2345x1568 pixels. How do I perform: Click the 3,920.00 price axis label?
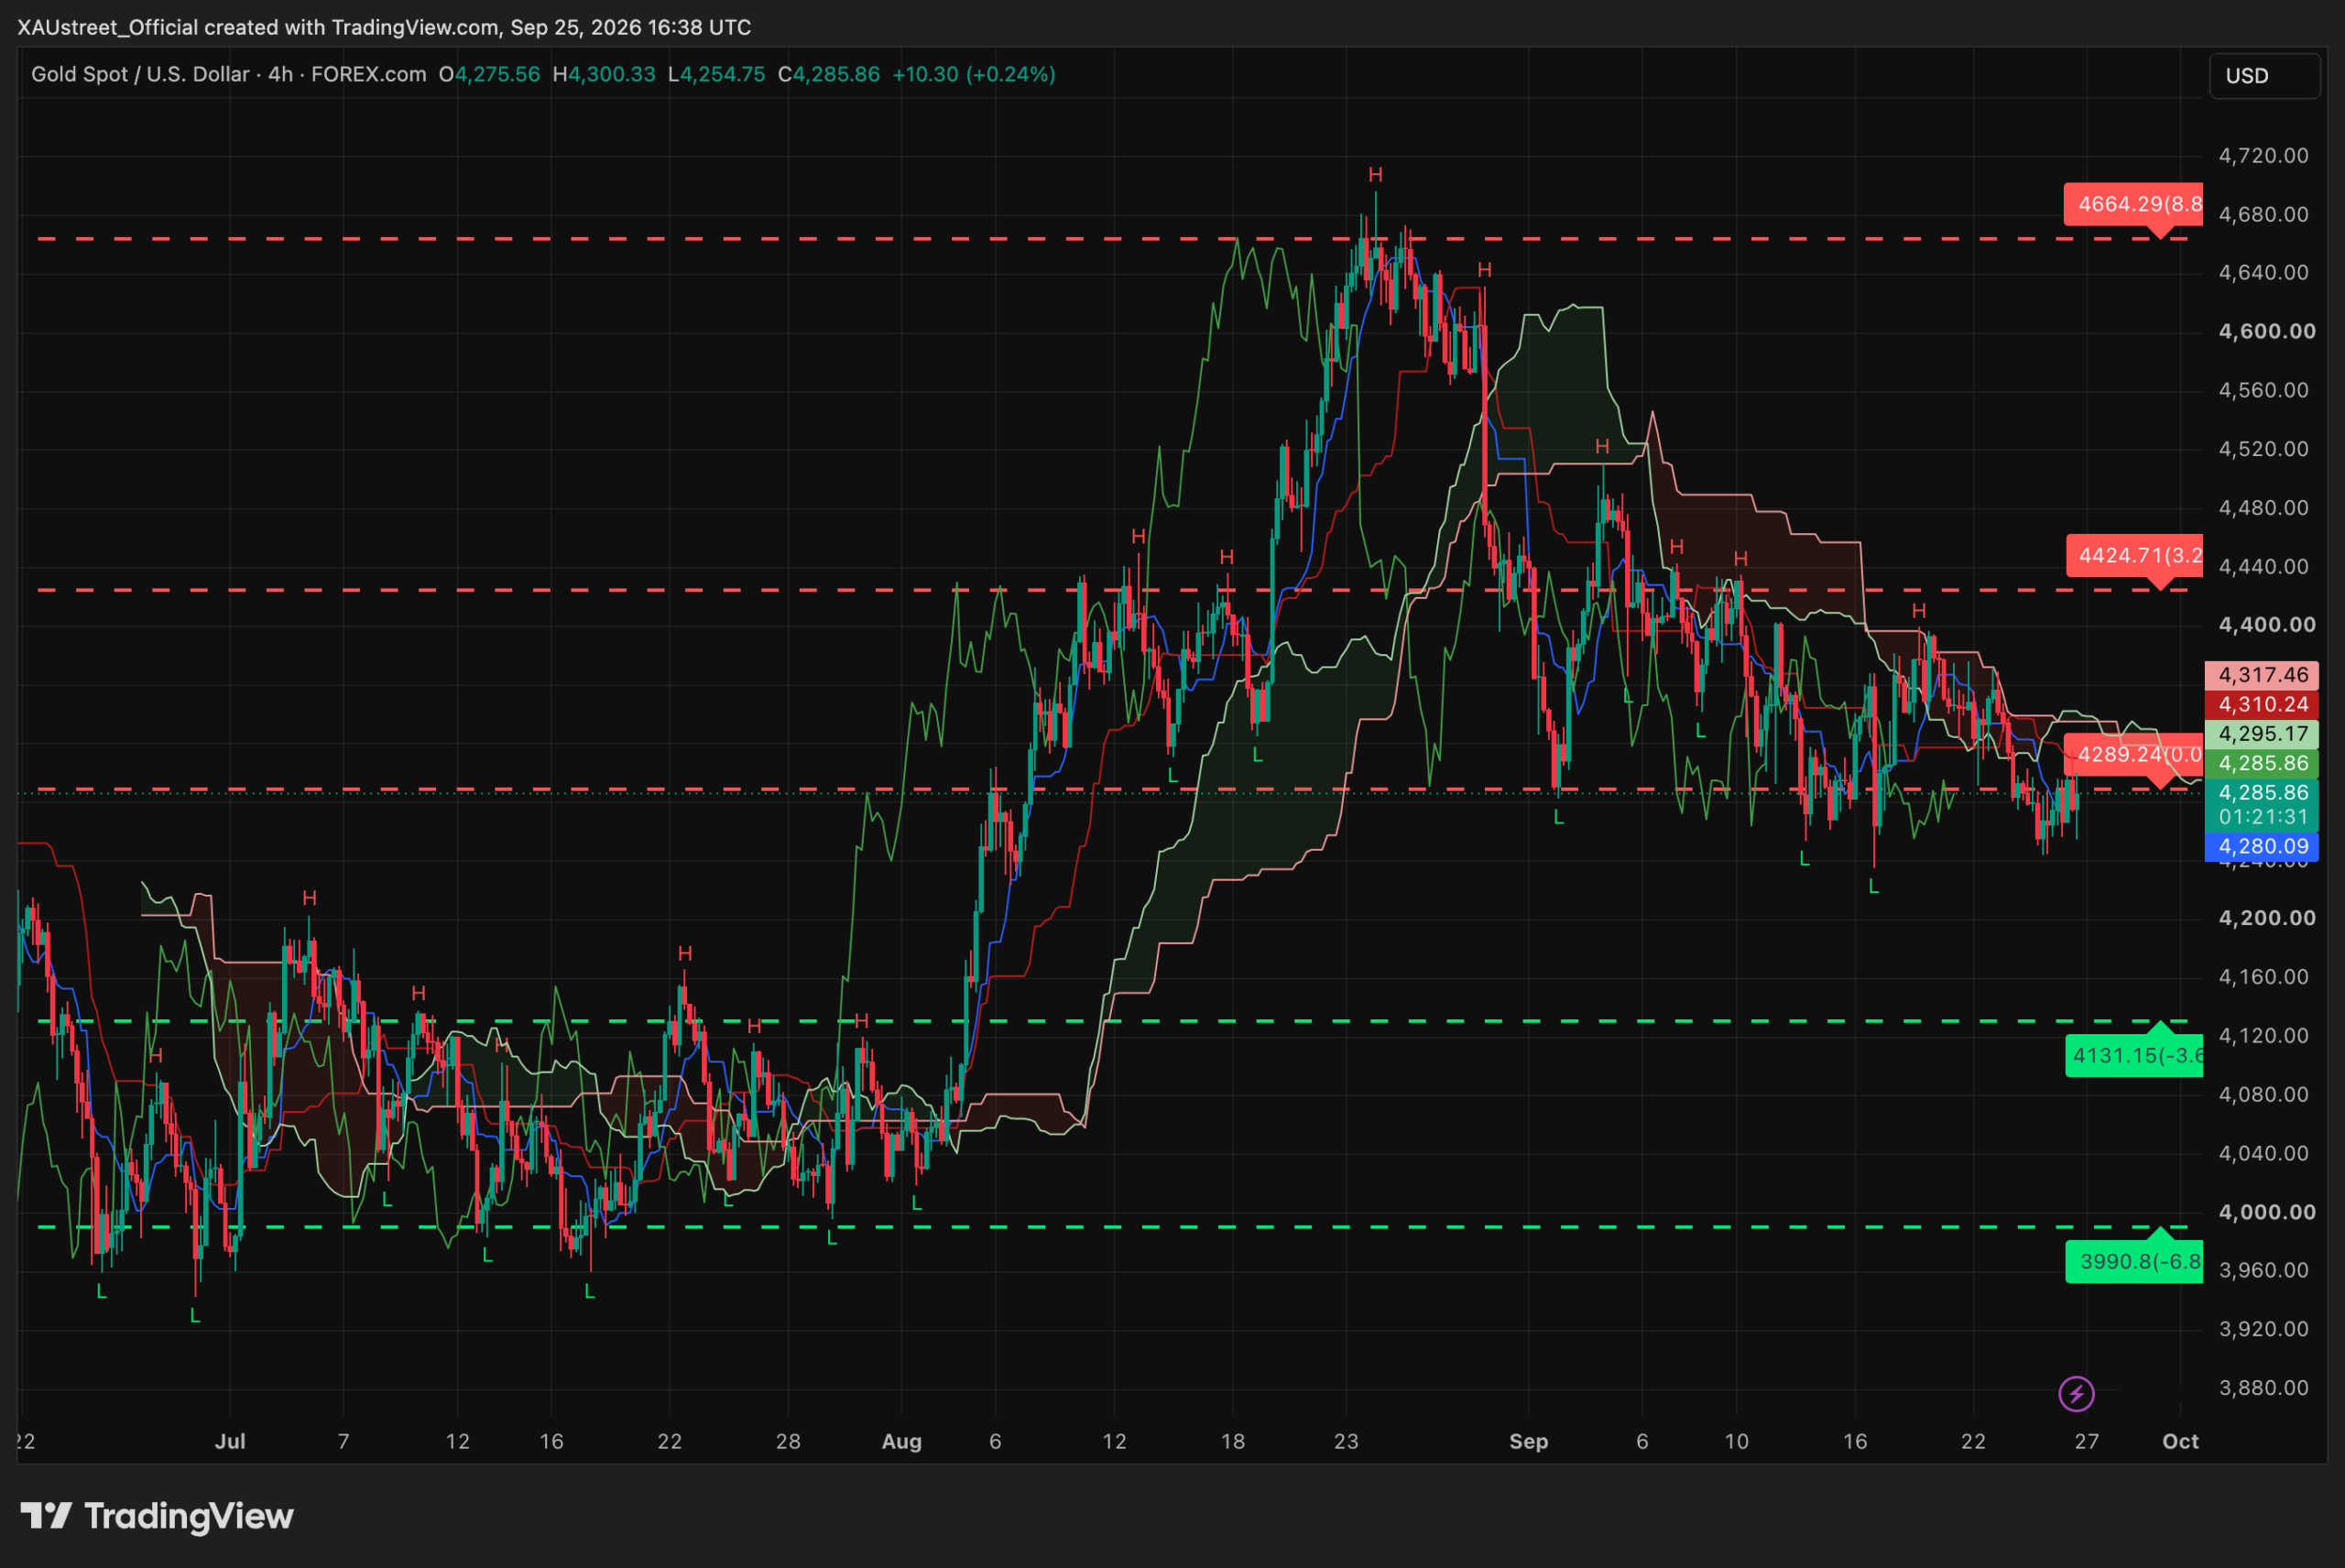[x=2263, y=1329]
